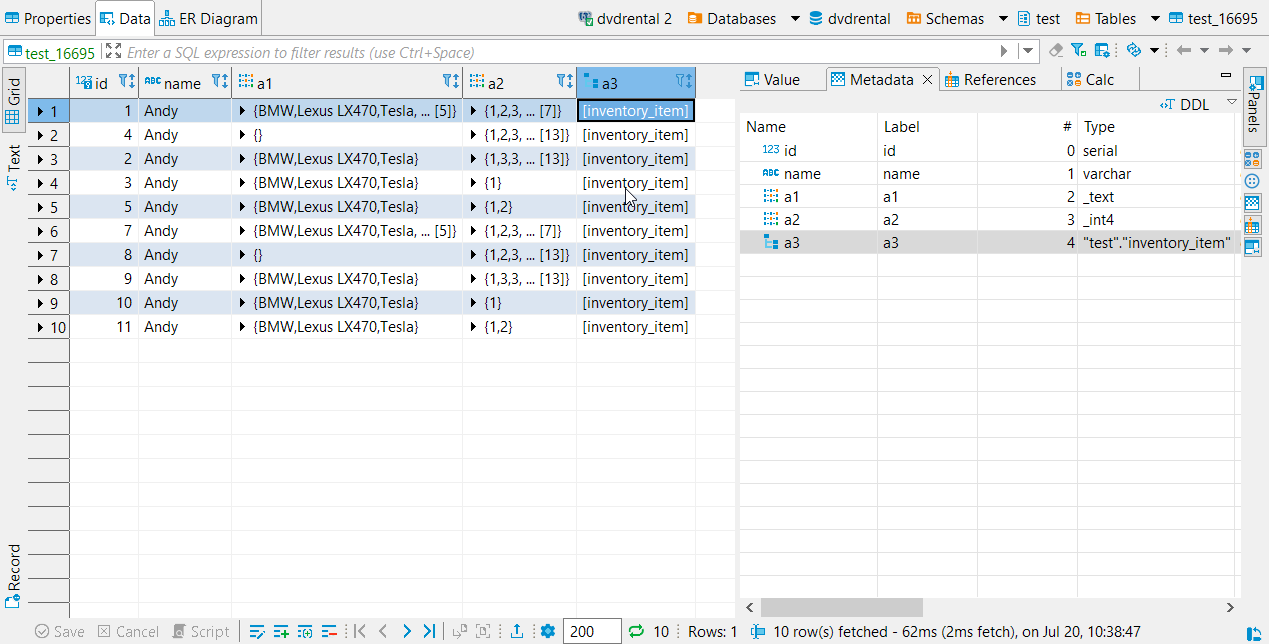Expand row 5 header arrow

click(x=40, y=207)
